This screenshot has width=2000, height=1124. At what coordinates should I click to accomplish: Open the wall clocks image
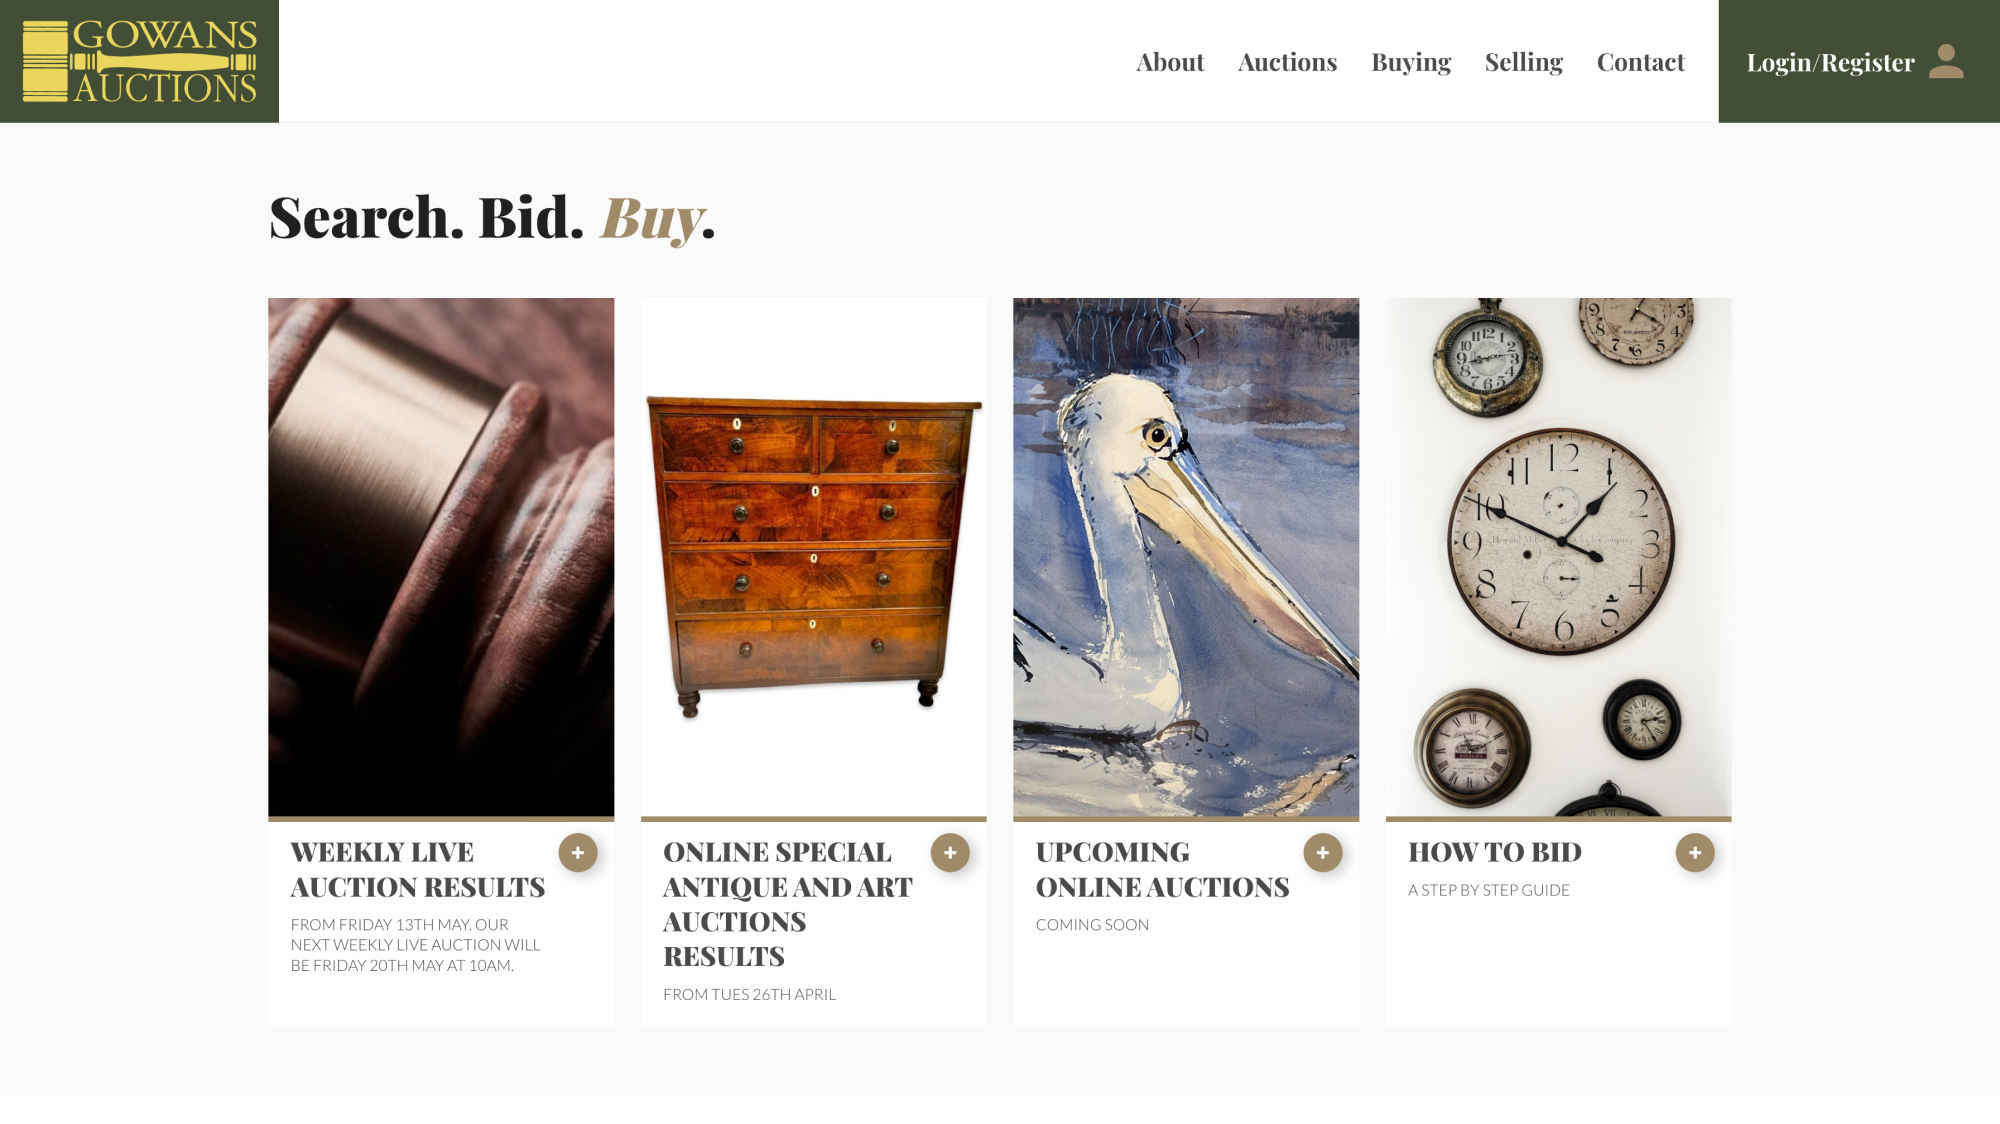coord(1558,557)
